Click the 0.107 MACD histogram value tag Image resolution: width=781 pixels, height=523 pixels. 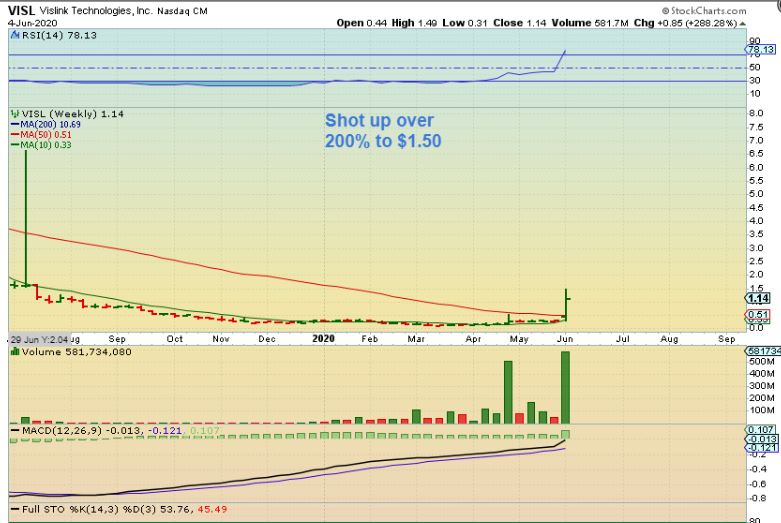759,429
